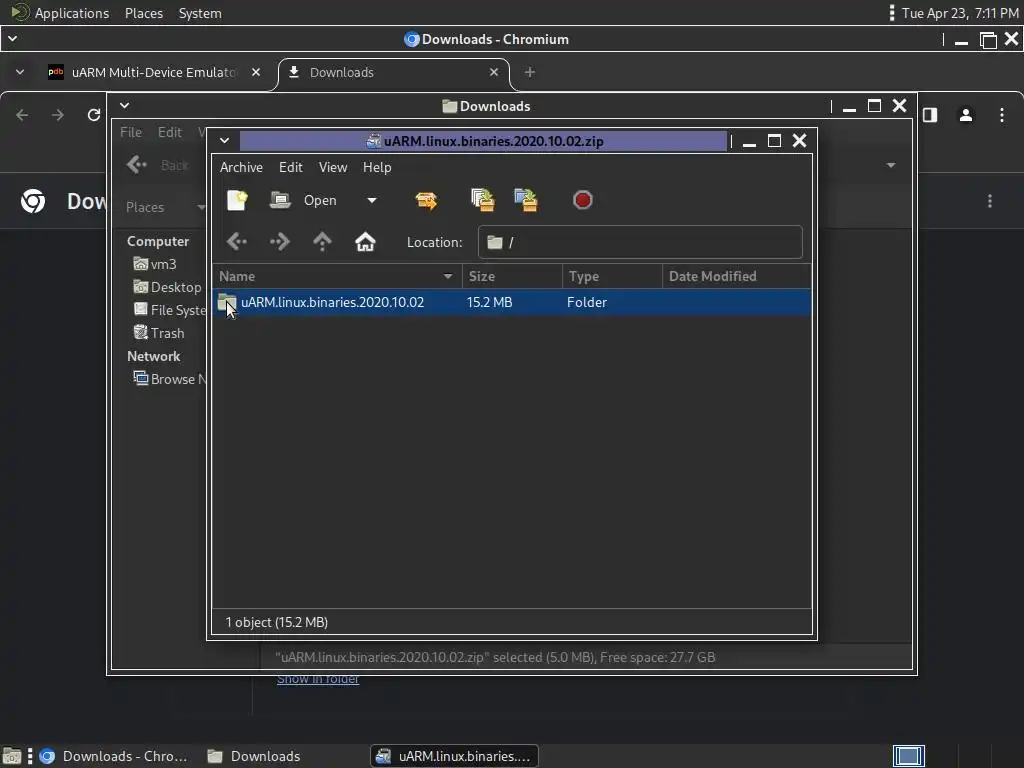Viewport: 1024px width, 768px height.
Task: Open File System in the sidebar
Action: (x=170, y=310)
